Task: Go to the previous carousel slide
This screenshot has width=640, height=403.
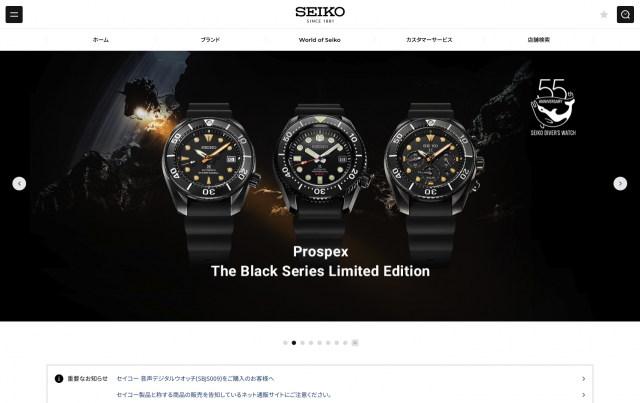Action: [x=19, y=184]
